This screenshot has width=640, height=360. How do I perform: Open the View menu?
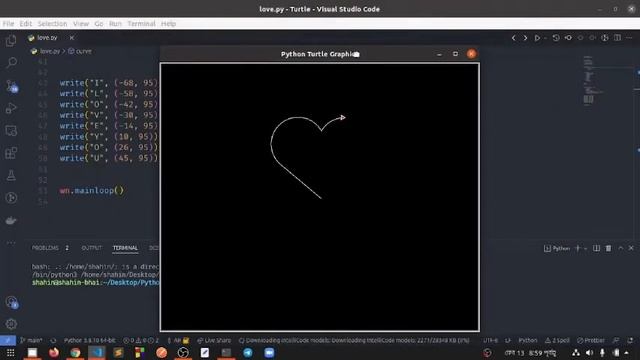pyautogui.click(x=81, y=24)
